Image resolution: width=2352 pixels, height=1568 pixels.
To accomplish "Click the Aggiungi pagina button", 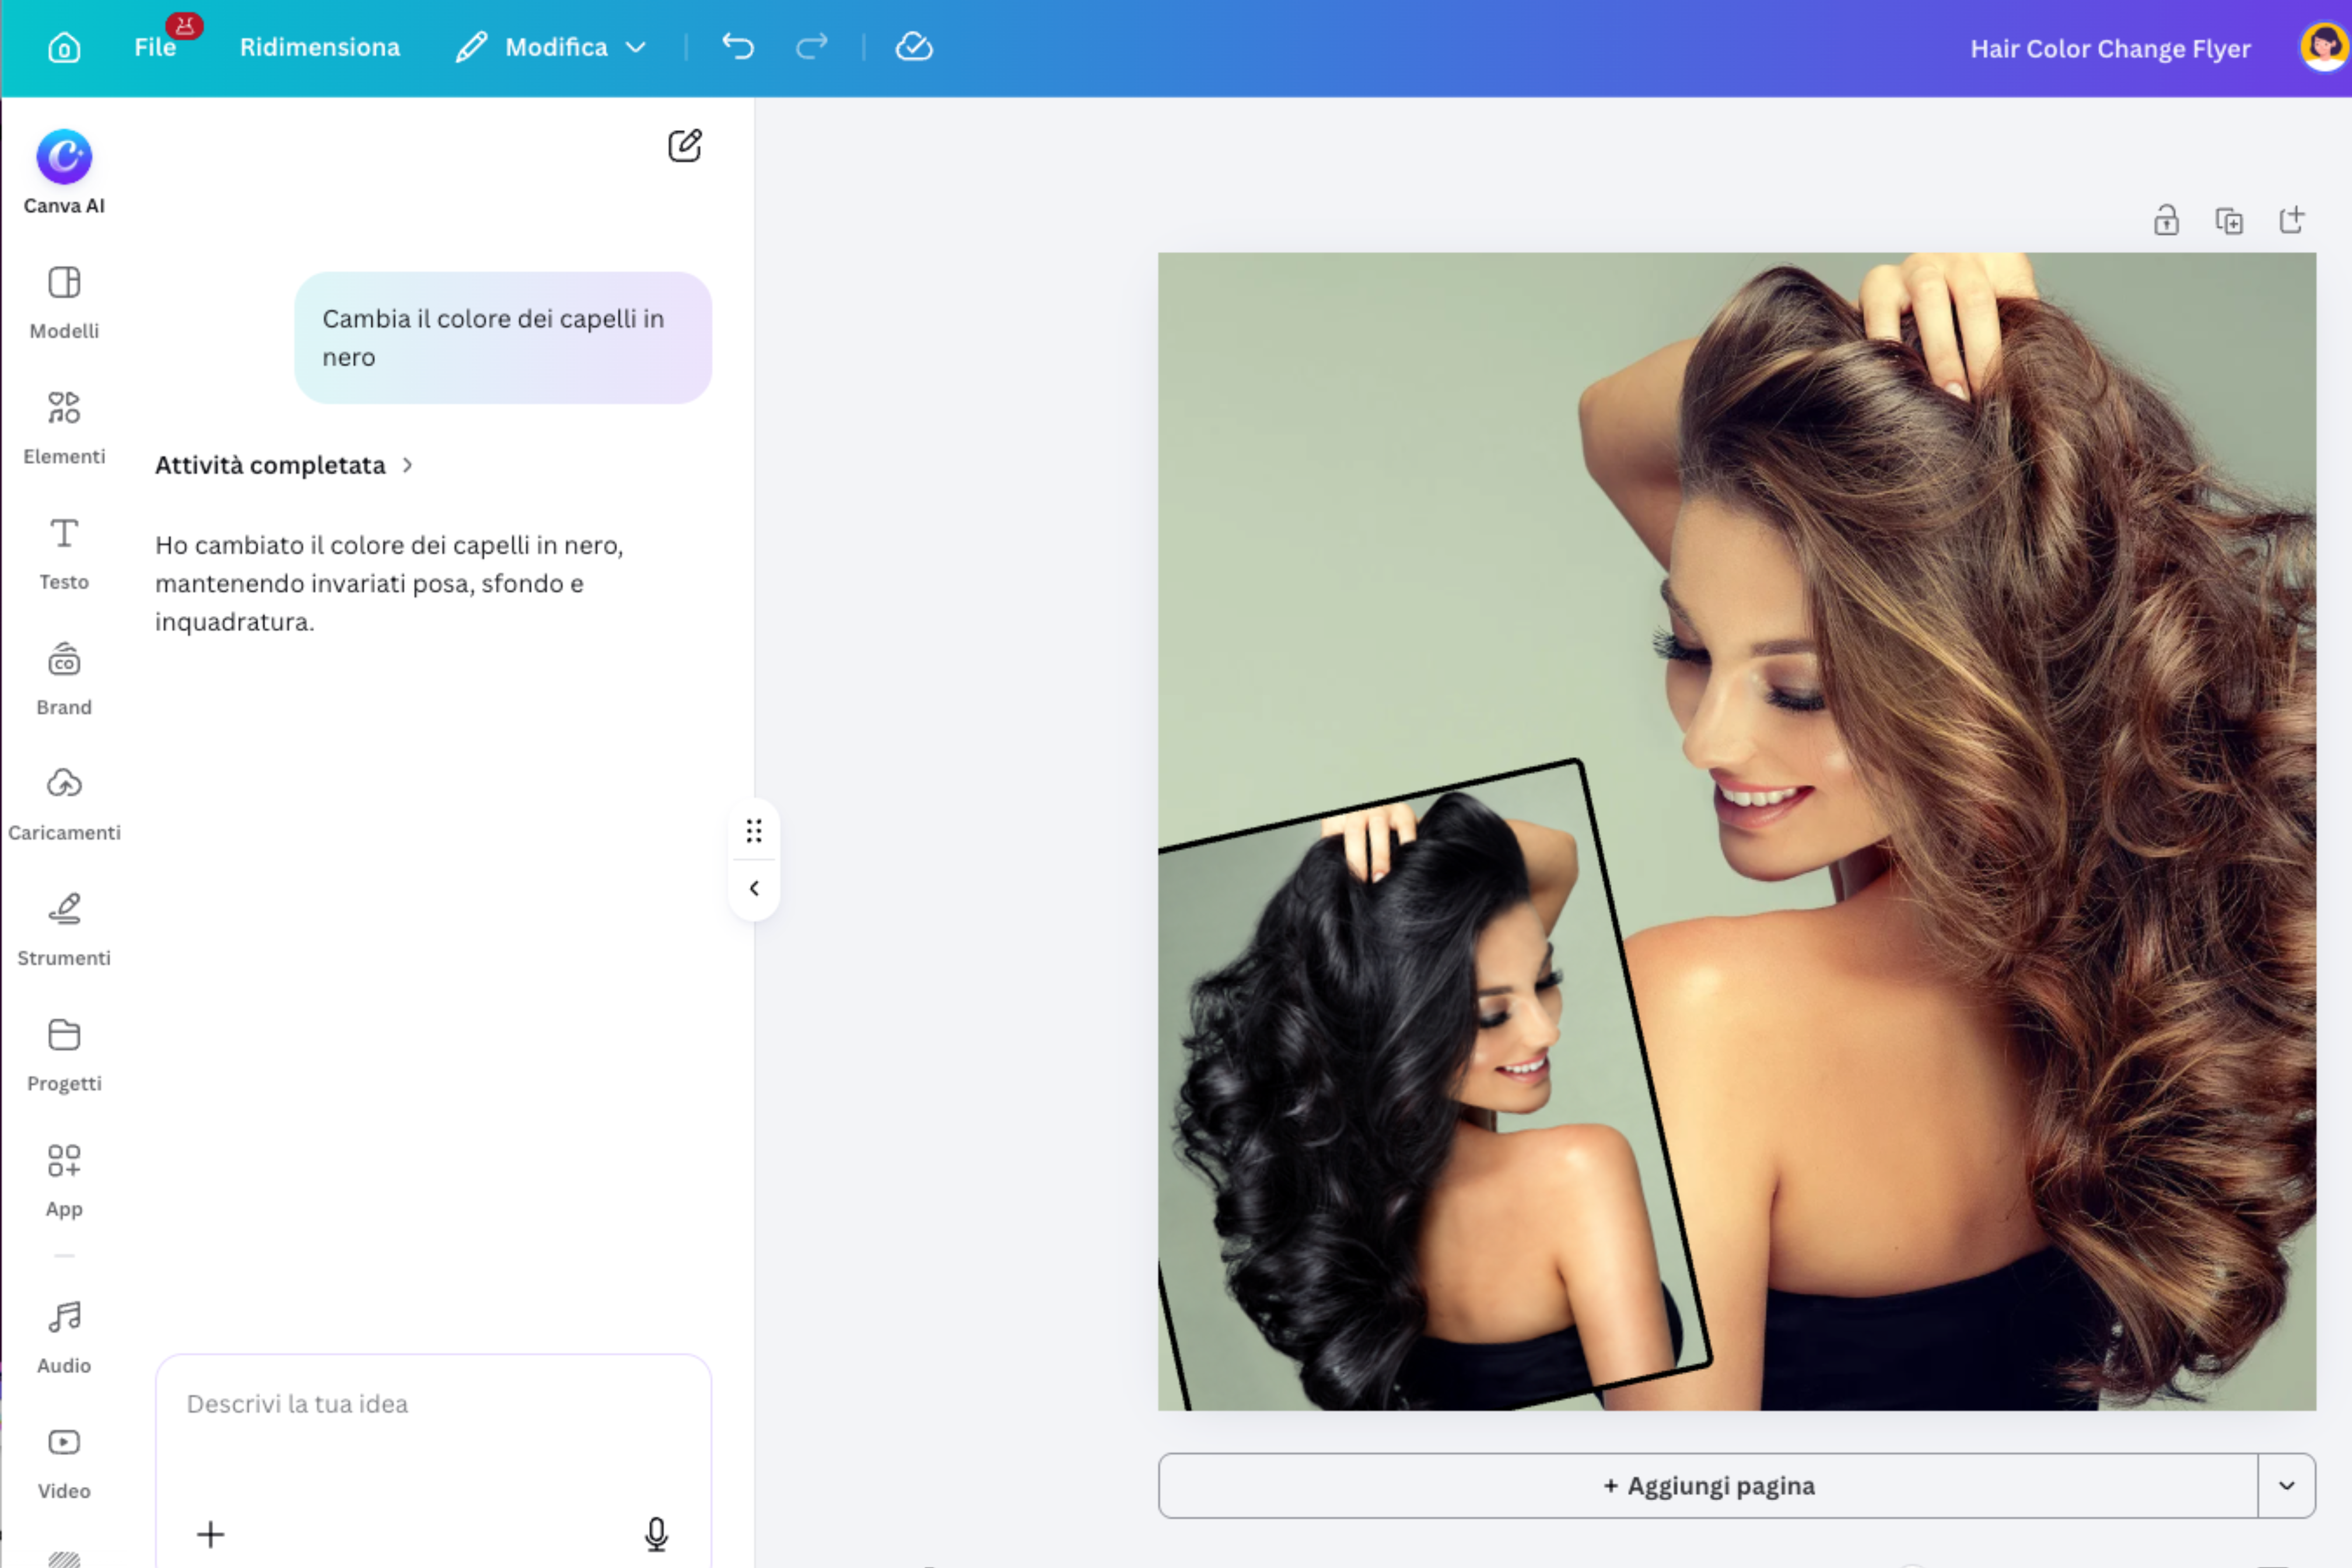I will coord(1708,1486).
